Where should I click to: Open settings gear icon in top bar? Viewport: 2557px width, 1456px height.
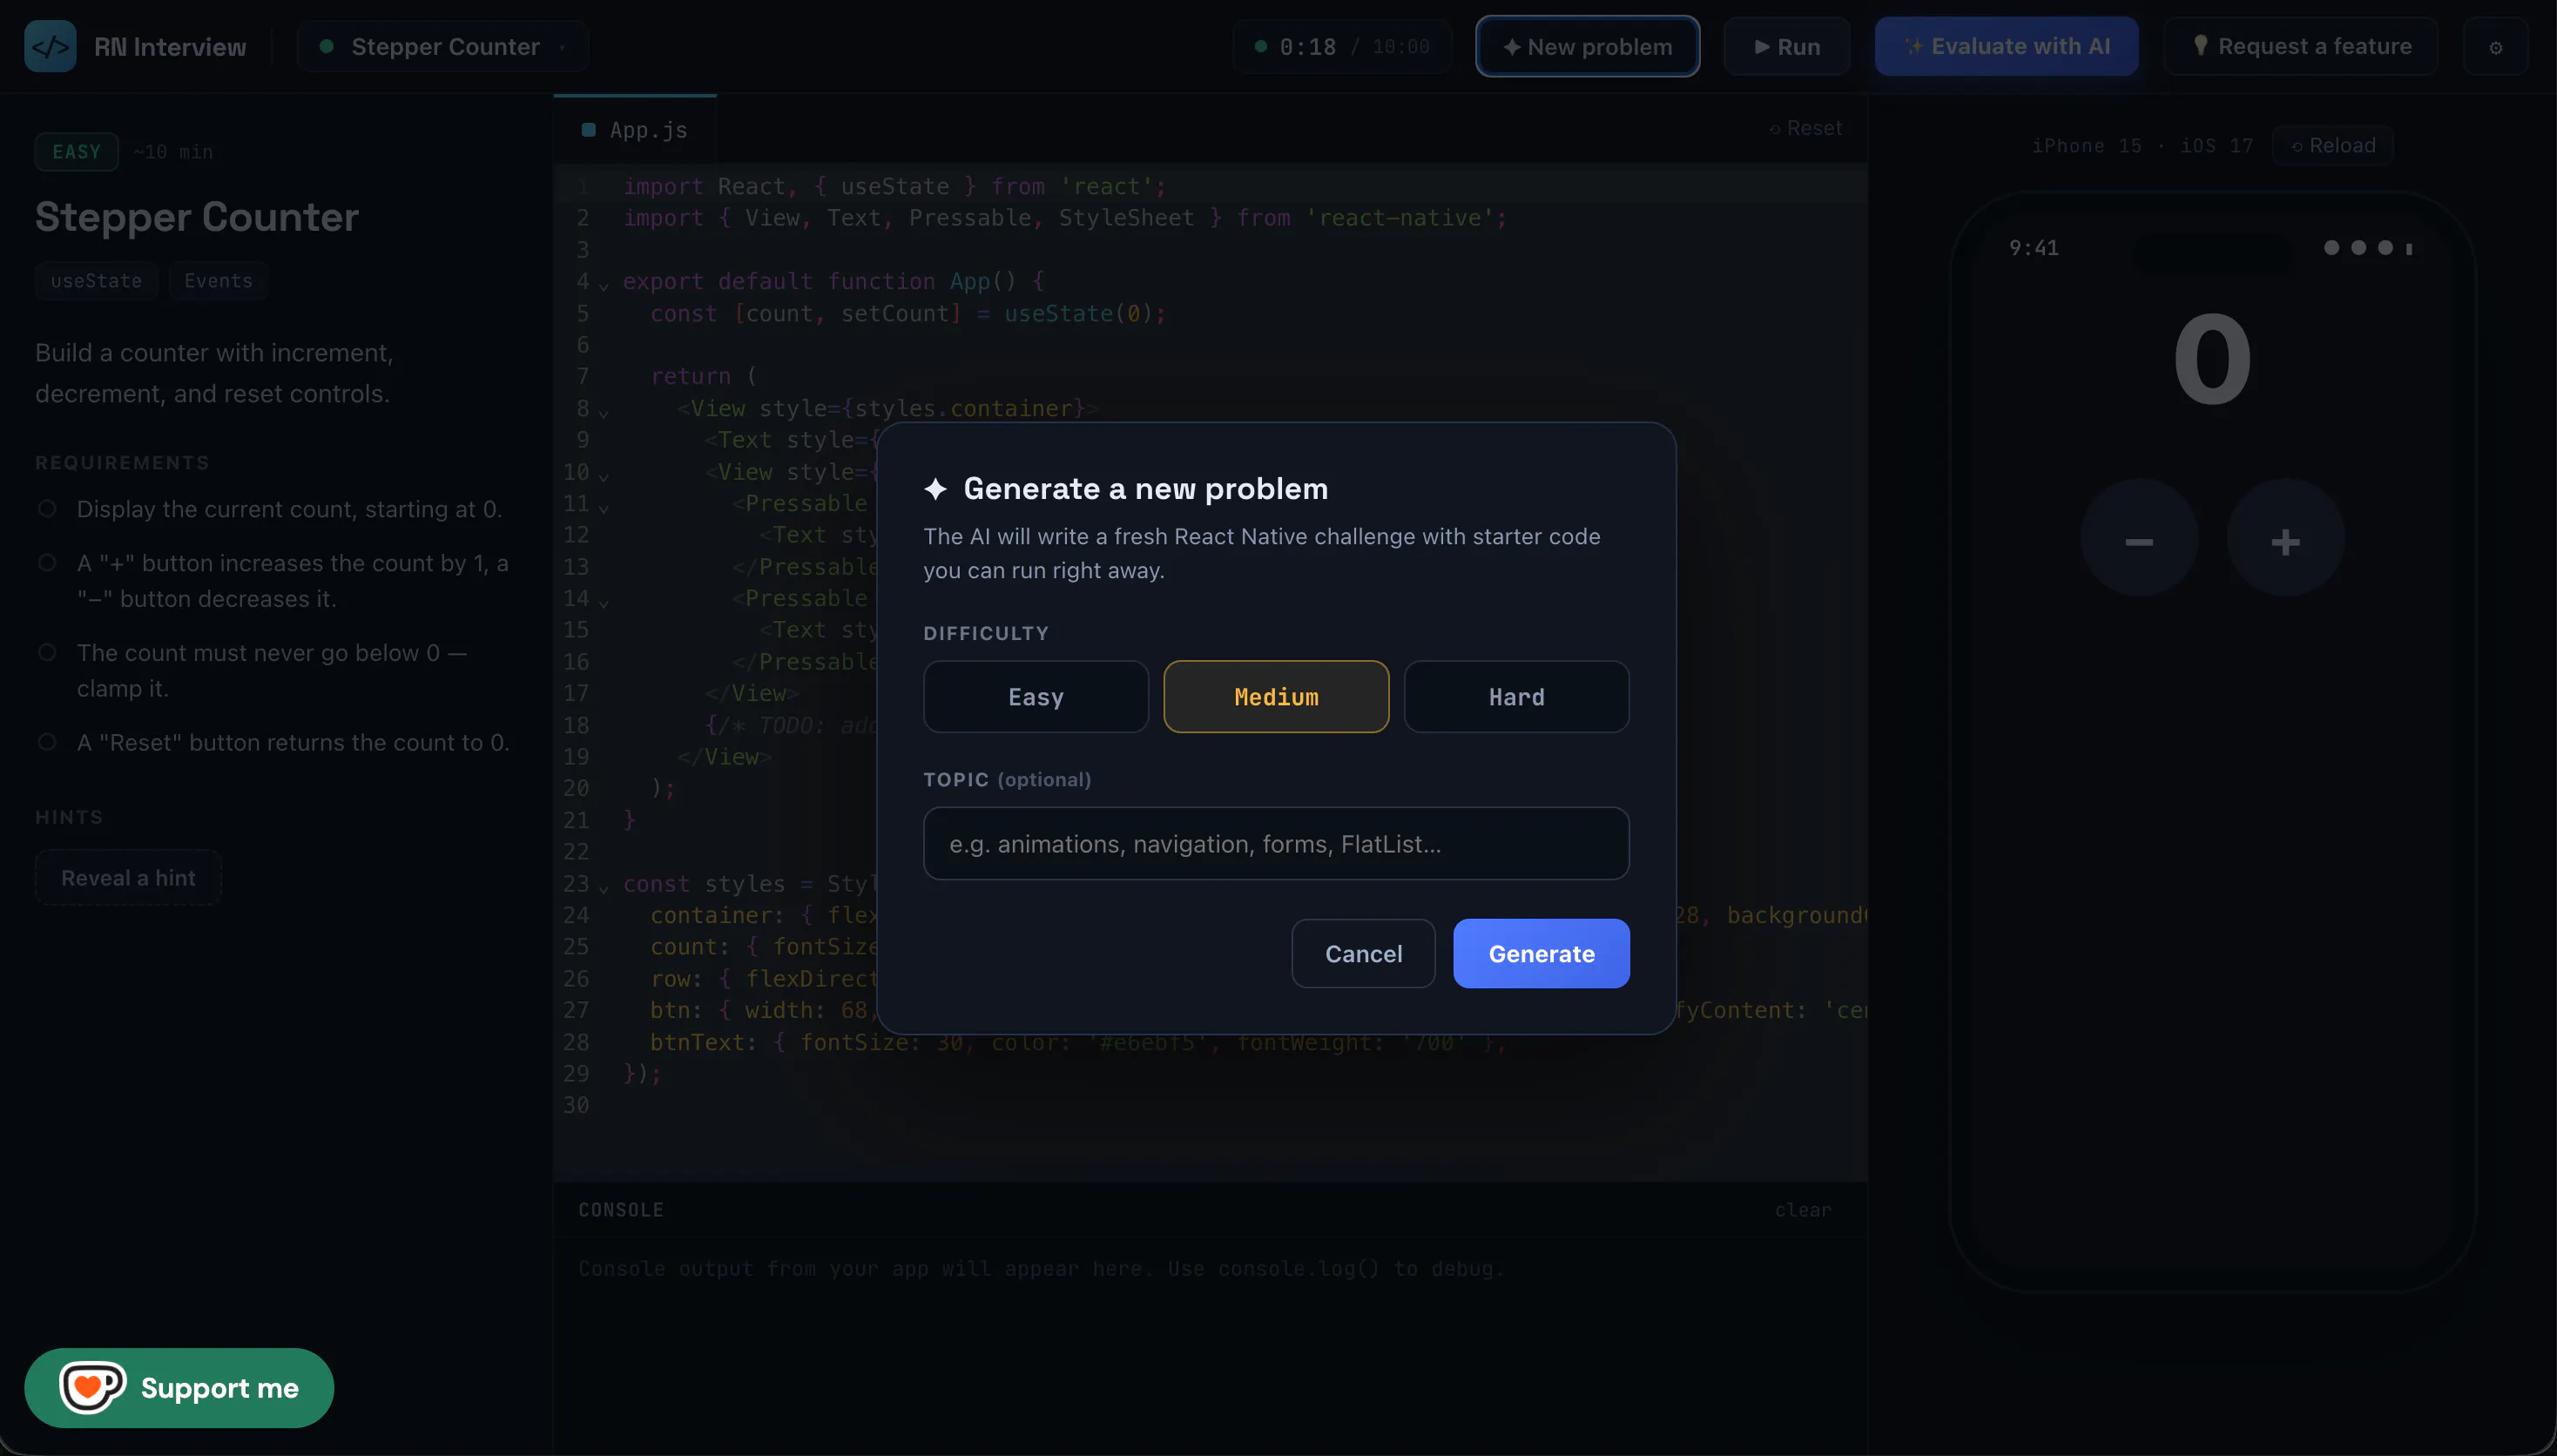point(2495,47)
